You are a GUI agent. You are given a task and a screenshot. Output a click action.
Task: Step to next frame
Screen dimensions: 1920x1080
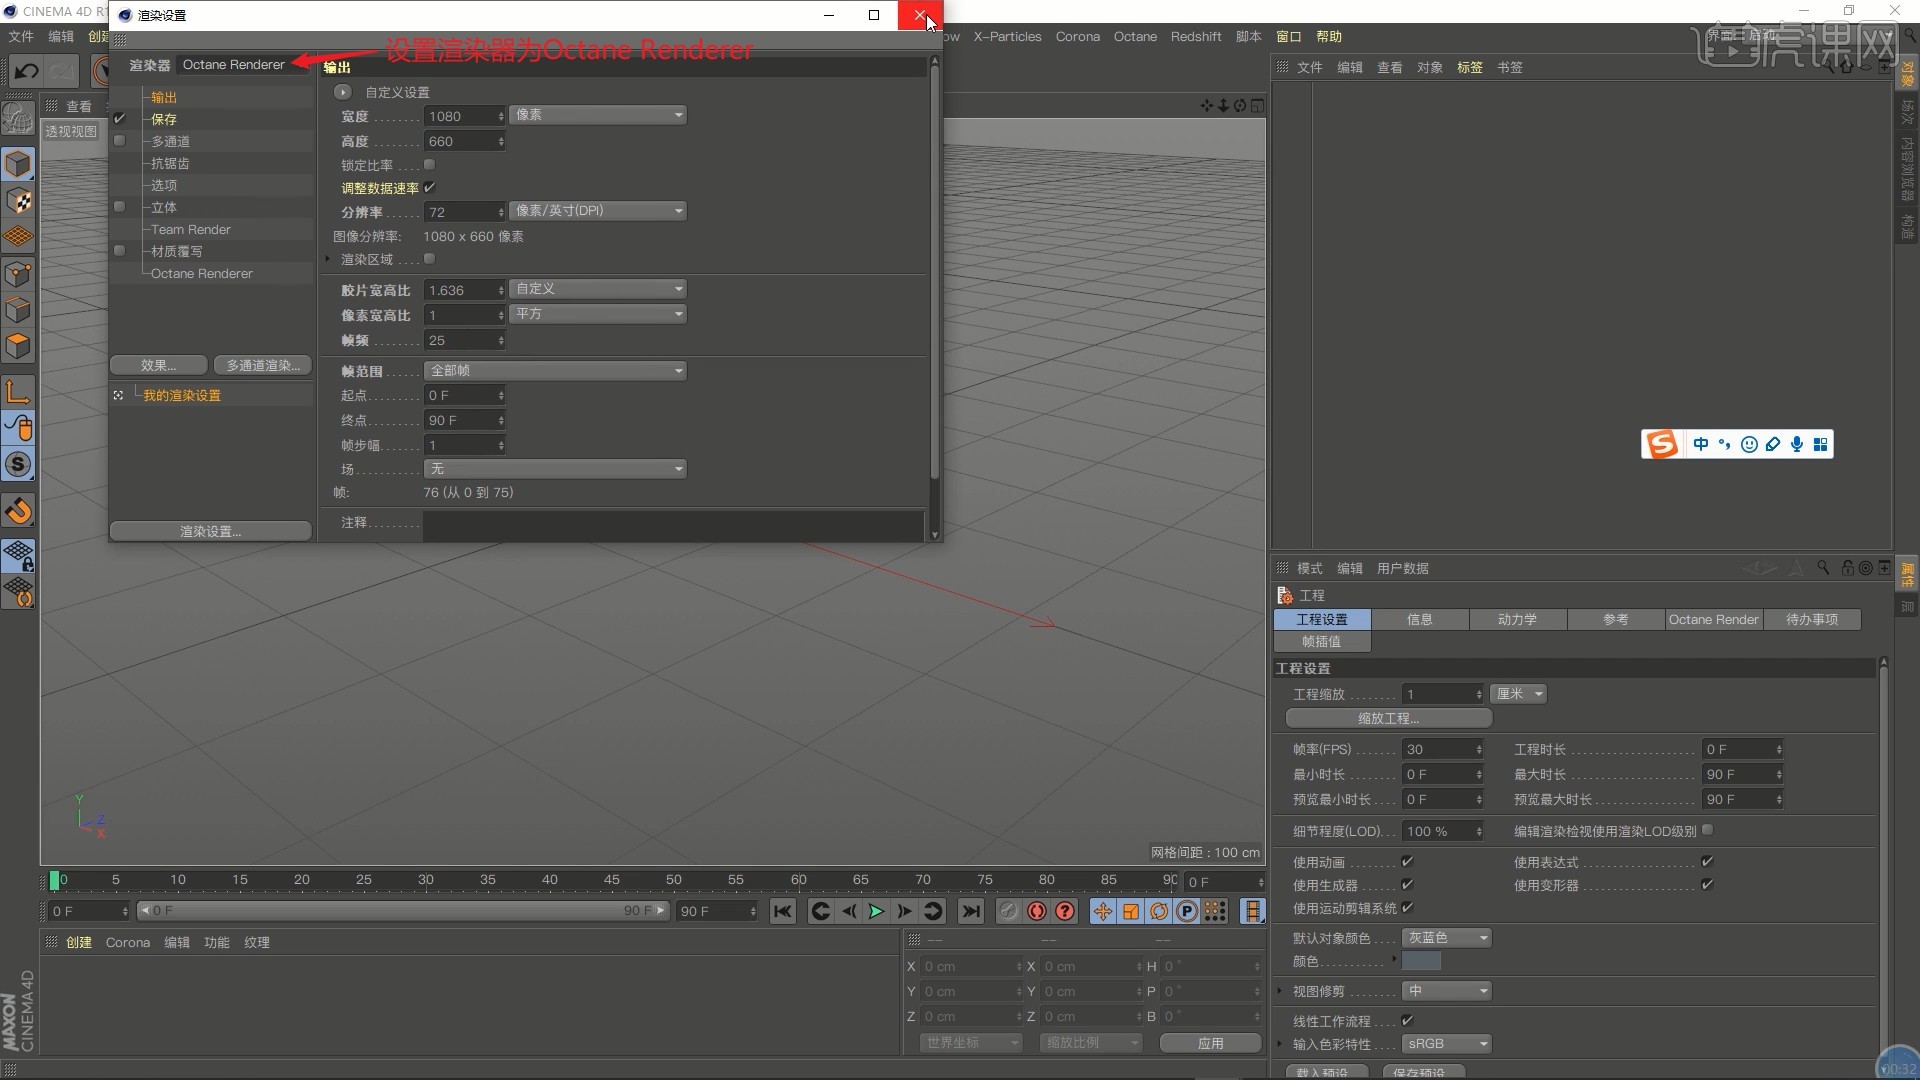(904, 911)
